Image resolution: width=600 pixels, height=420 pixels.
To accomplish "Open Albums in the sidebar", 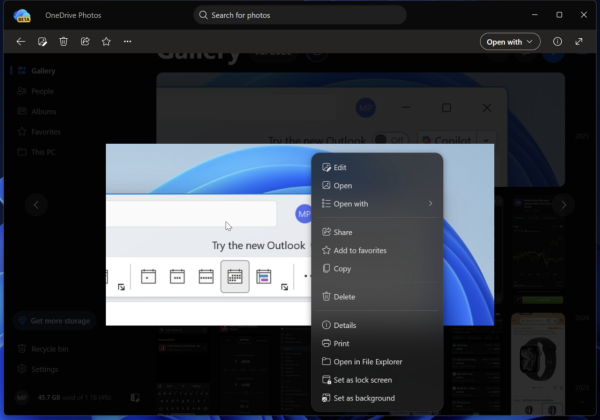I will coord(37,111).
